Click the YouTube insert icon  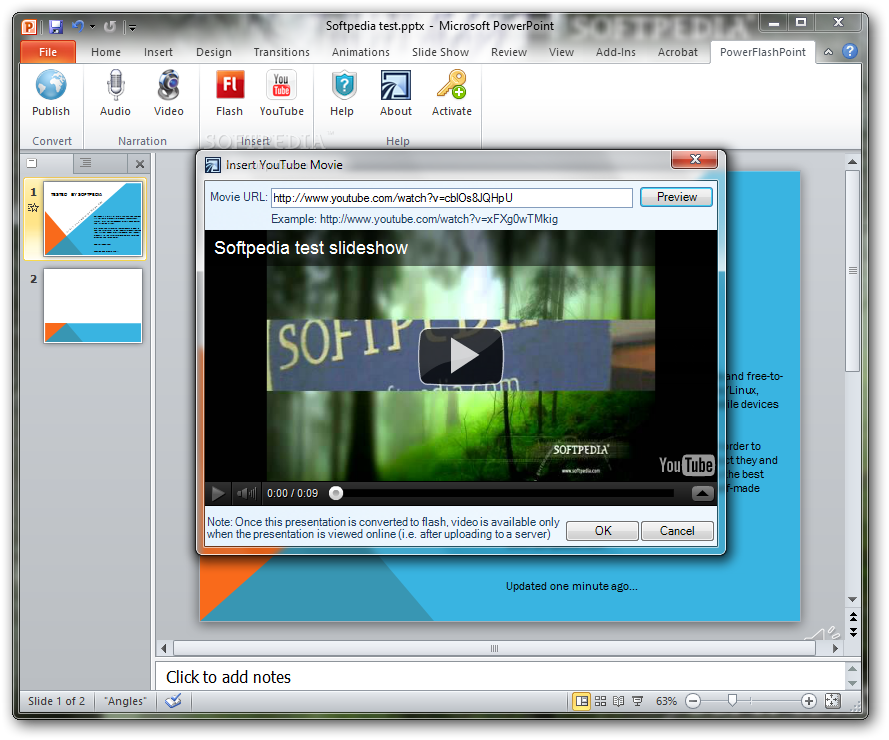point(281,85)
